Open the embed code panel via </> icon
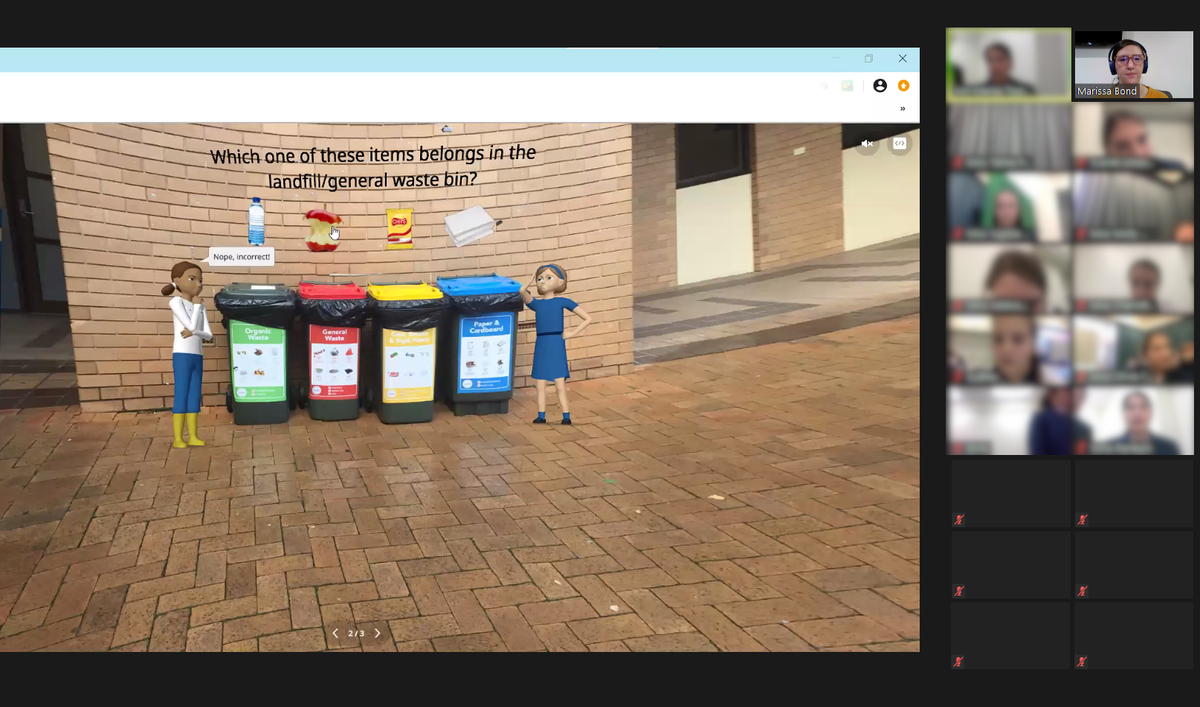1200x707 pixels. point(899,143)
